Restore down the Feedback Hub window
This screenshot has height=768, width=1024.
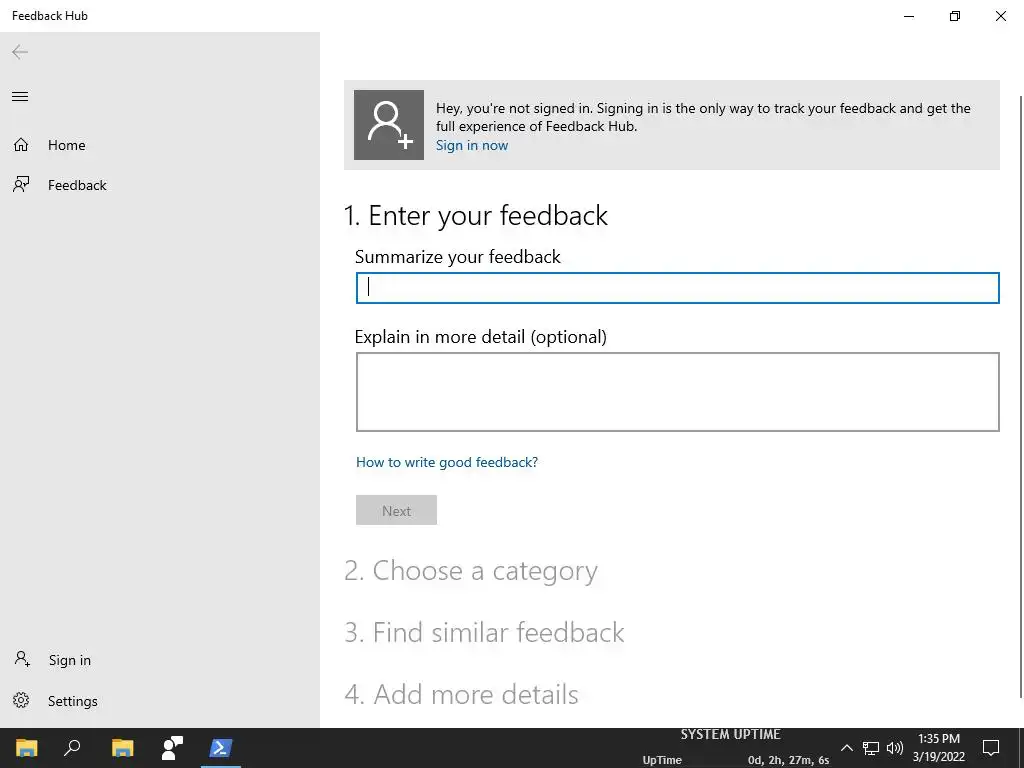click(x=955, y=16)
